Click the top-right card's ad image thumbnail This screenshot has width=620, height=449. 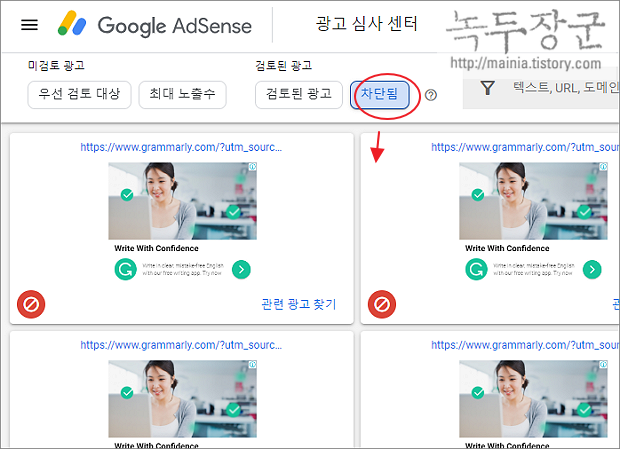pyautogui.click(x=533, y=201)
